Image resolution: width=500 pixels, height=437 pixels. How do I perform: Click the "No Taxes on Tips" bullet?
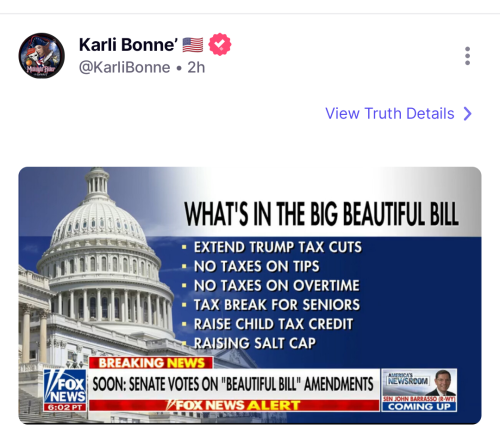[x=257, y=266]
